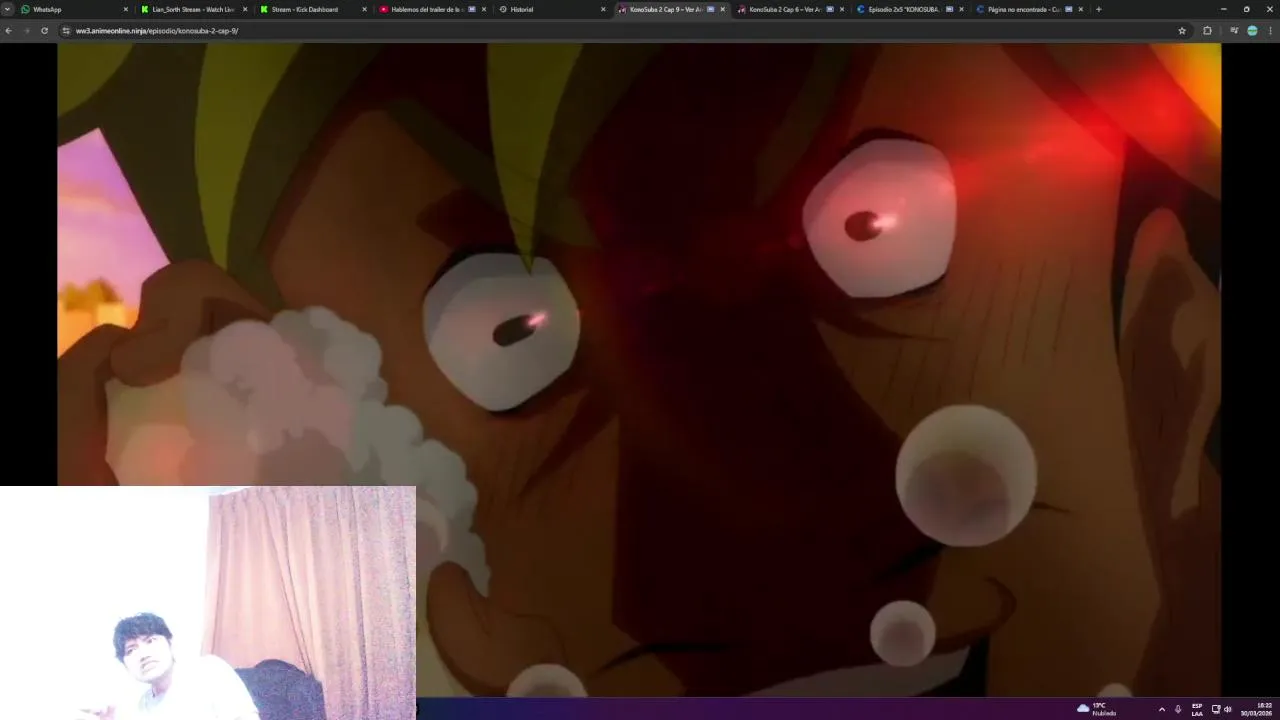This screenshot has height=720, width=1280.
Task: Go forward to the next page
Action: pyautogui.click(x=26, y=31)
